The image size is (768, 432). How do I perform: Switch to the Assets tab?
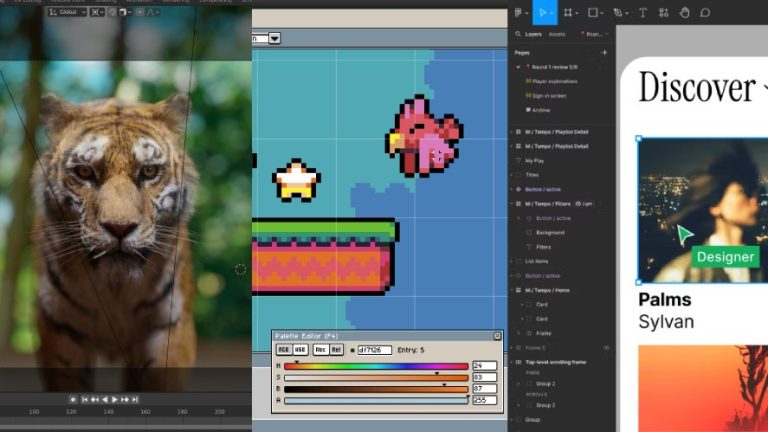click(556, 34)
